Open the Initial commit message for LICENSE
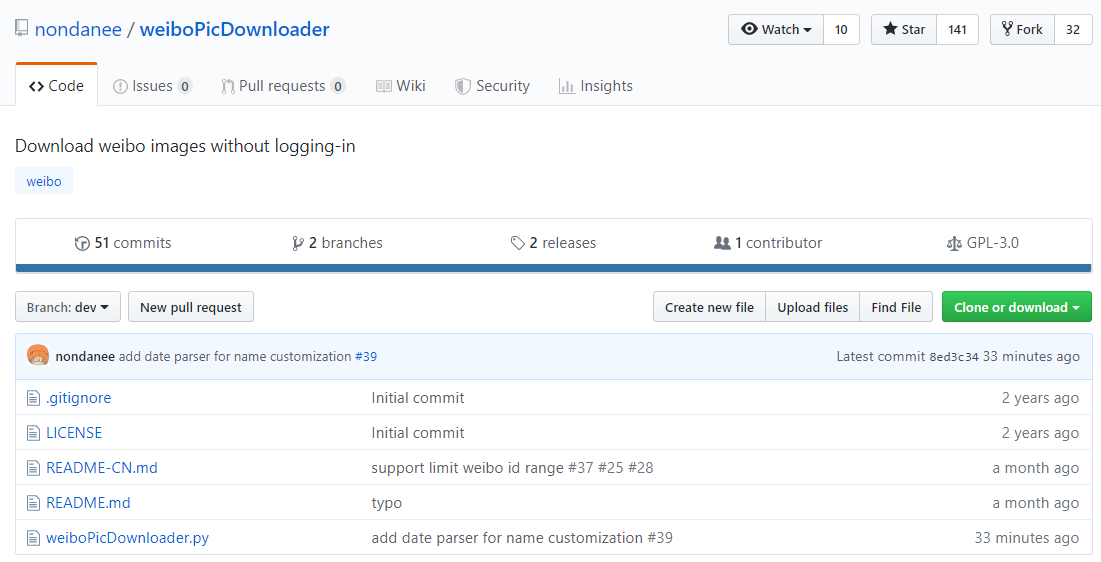This screenshot has height=562, width=1101. click(418, 433)
